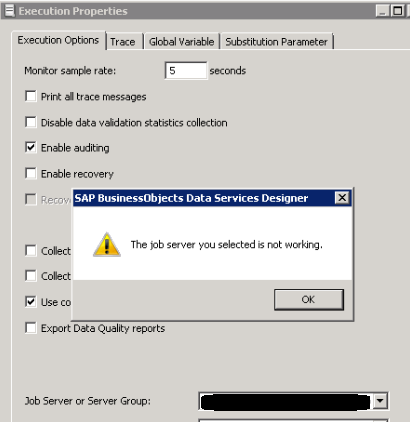Close the SAP BusinessObjects dialog
Image resolution: width=410 pixels, height=422 pixels.
point(342,198)
